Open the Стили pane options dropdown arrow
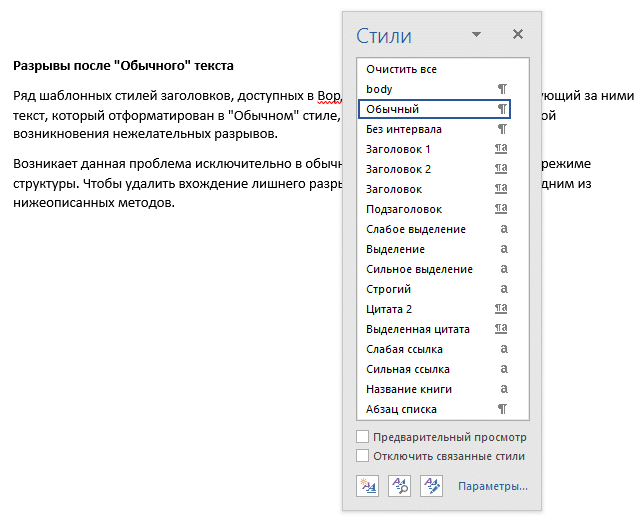Image resolution: width=644 pixels, height=524 pixels. [476, 34]
